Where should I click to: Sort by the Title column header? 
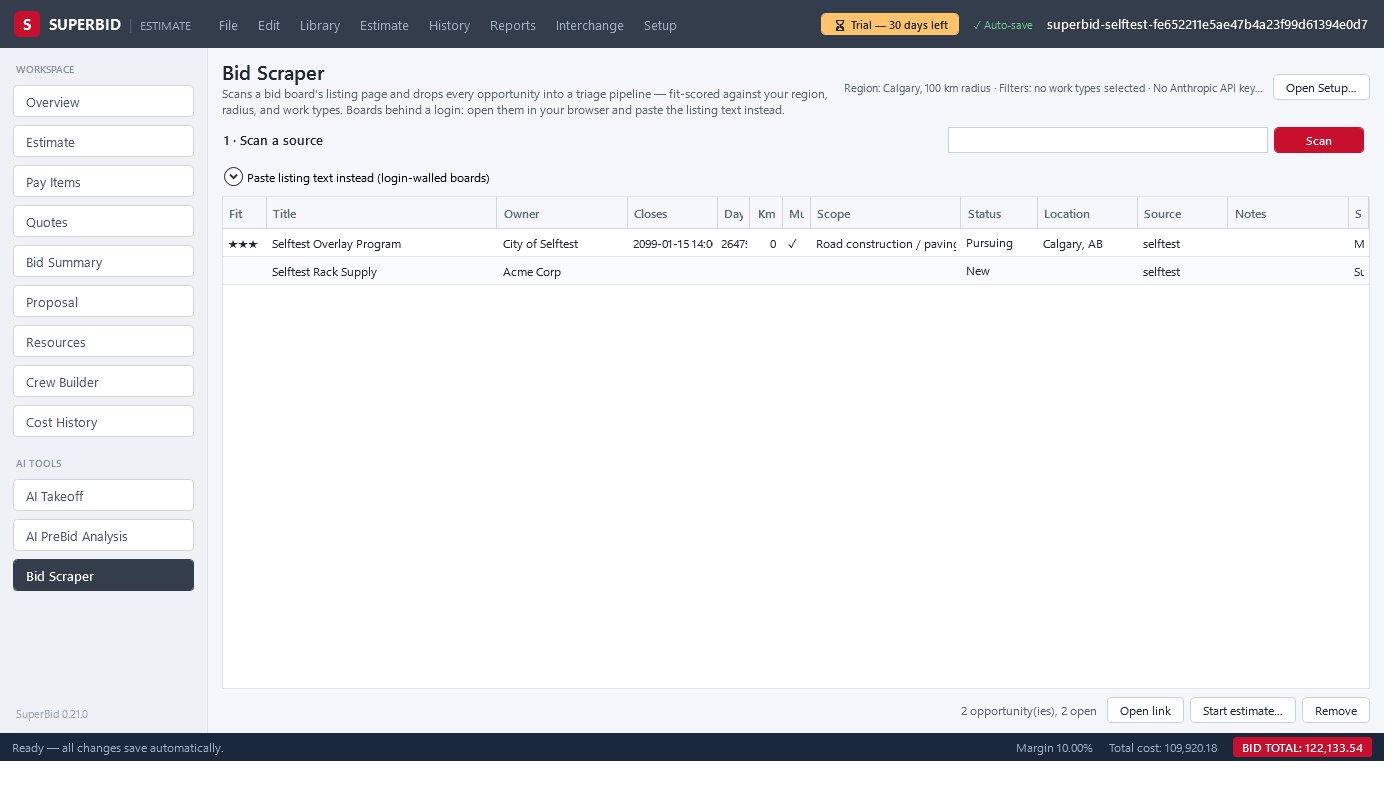point(381,213)
